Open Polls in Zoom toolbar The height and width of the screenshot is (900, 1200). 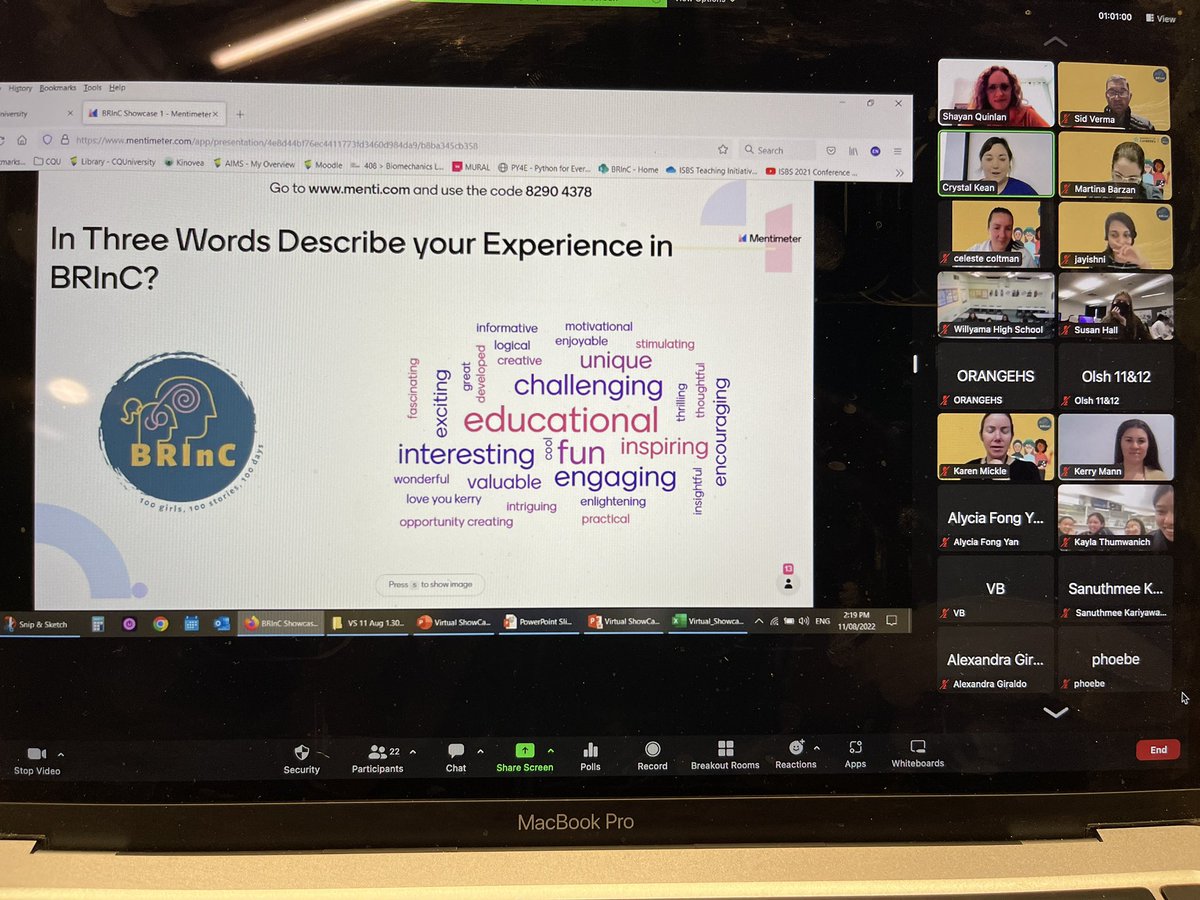(590, 758)
